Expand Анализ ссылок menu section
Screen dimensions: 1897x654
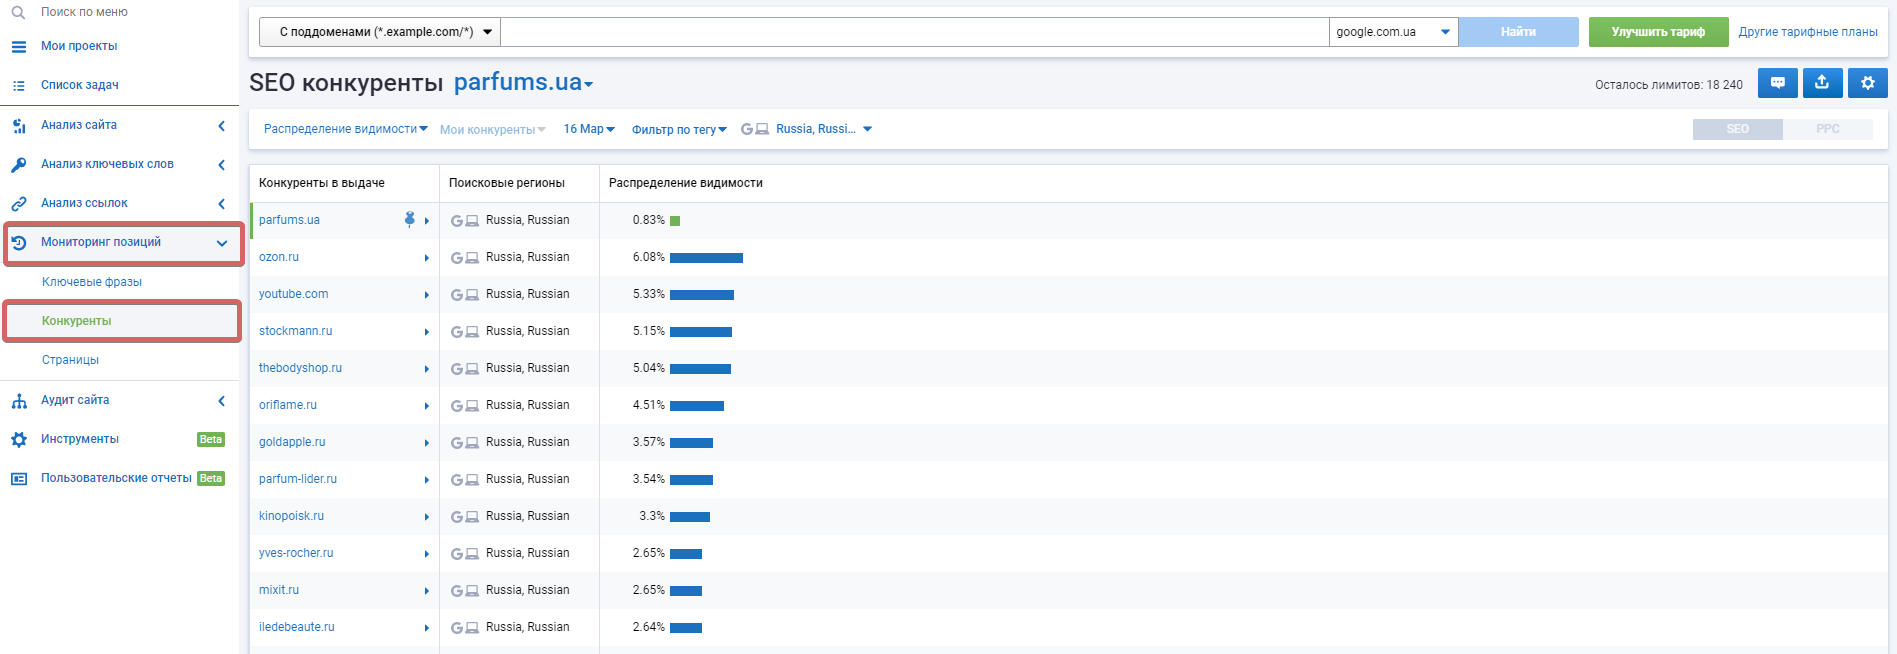pyautogui.click(x=120, y=203)
